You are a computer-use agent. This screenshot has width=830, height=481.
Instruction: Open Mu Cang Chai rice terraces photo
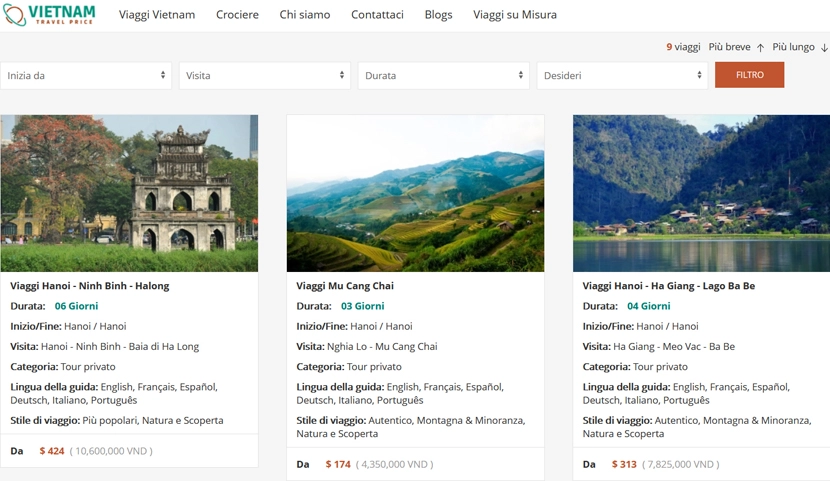[x=416, y=193]
